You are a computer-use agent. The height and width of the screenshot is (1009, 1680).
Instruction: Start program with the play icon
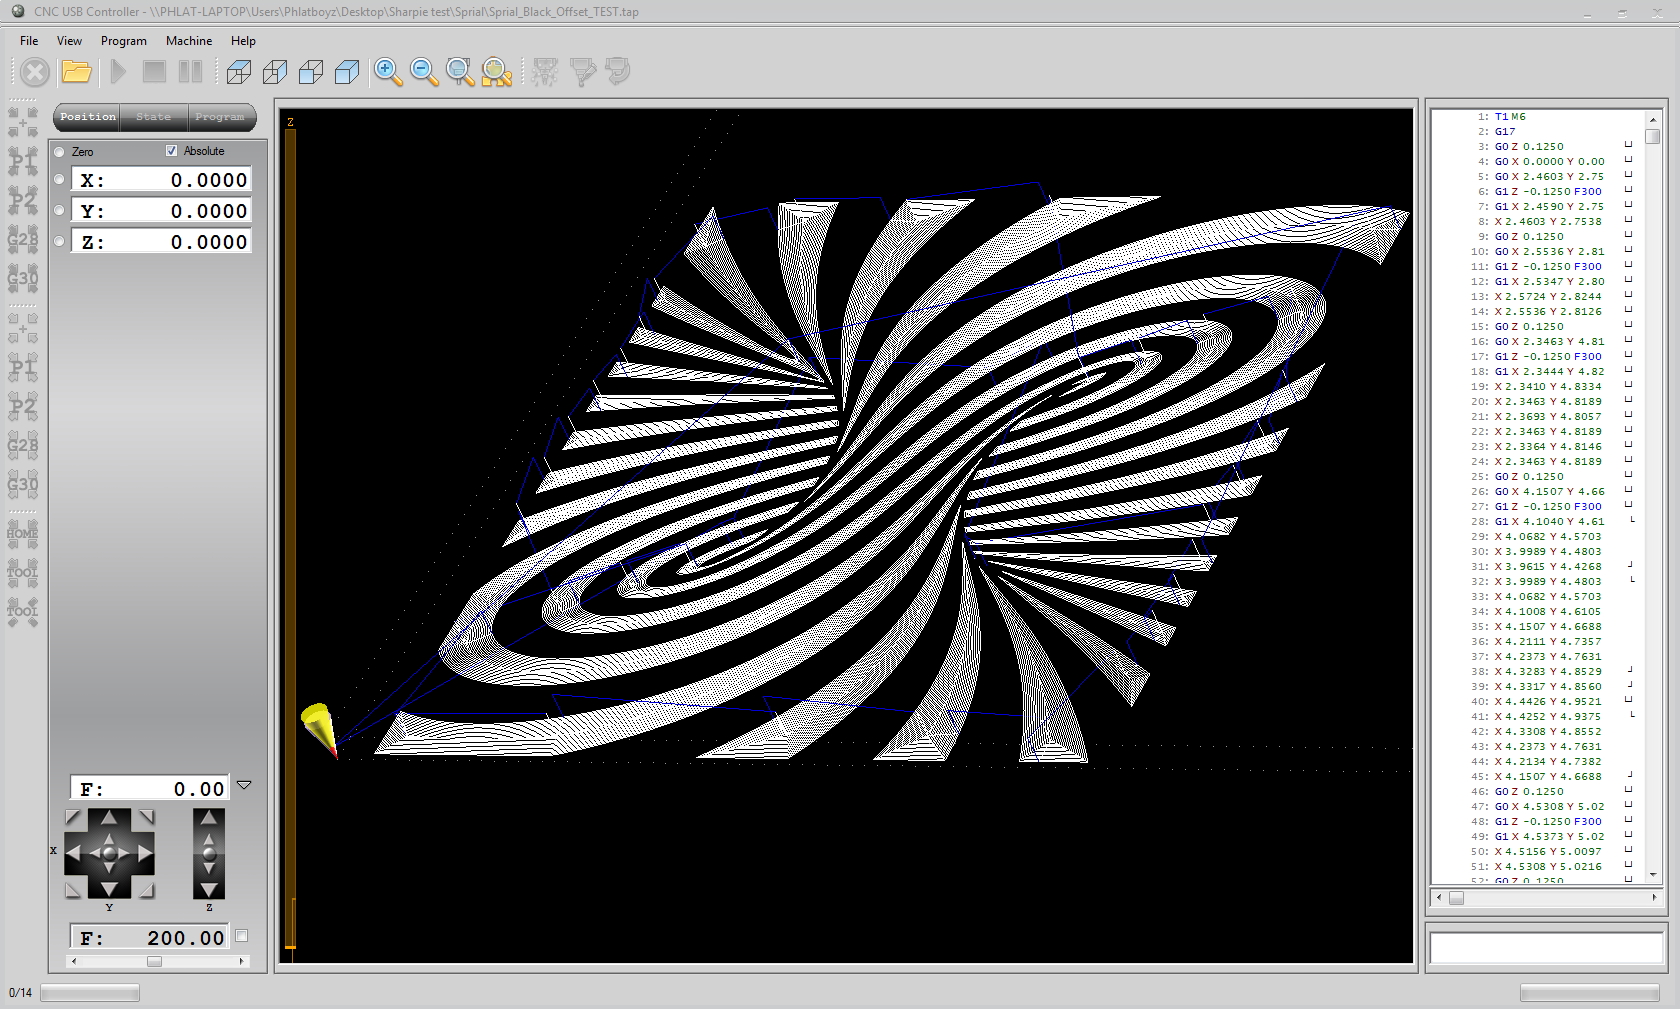click(x=119, y=72)
